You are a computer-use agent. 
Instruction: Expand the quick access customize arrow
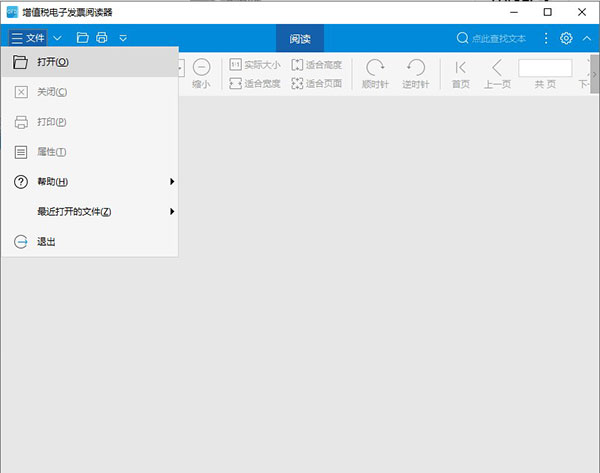[123, 38]
